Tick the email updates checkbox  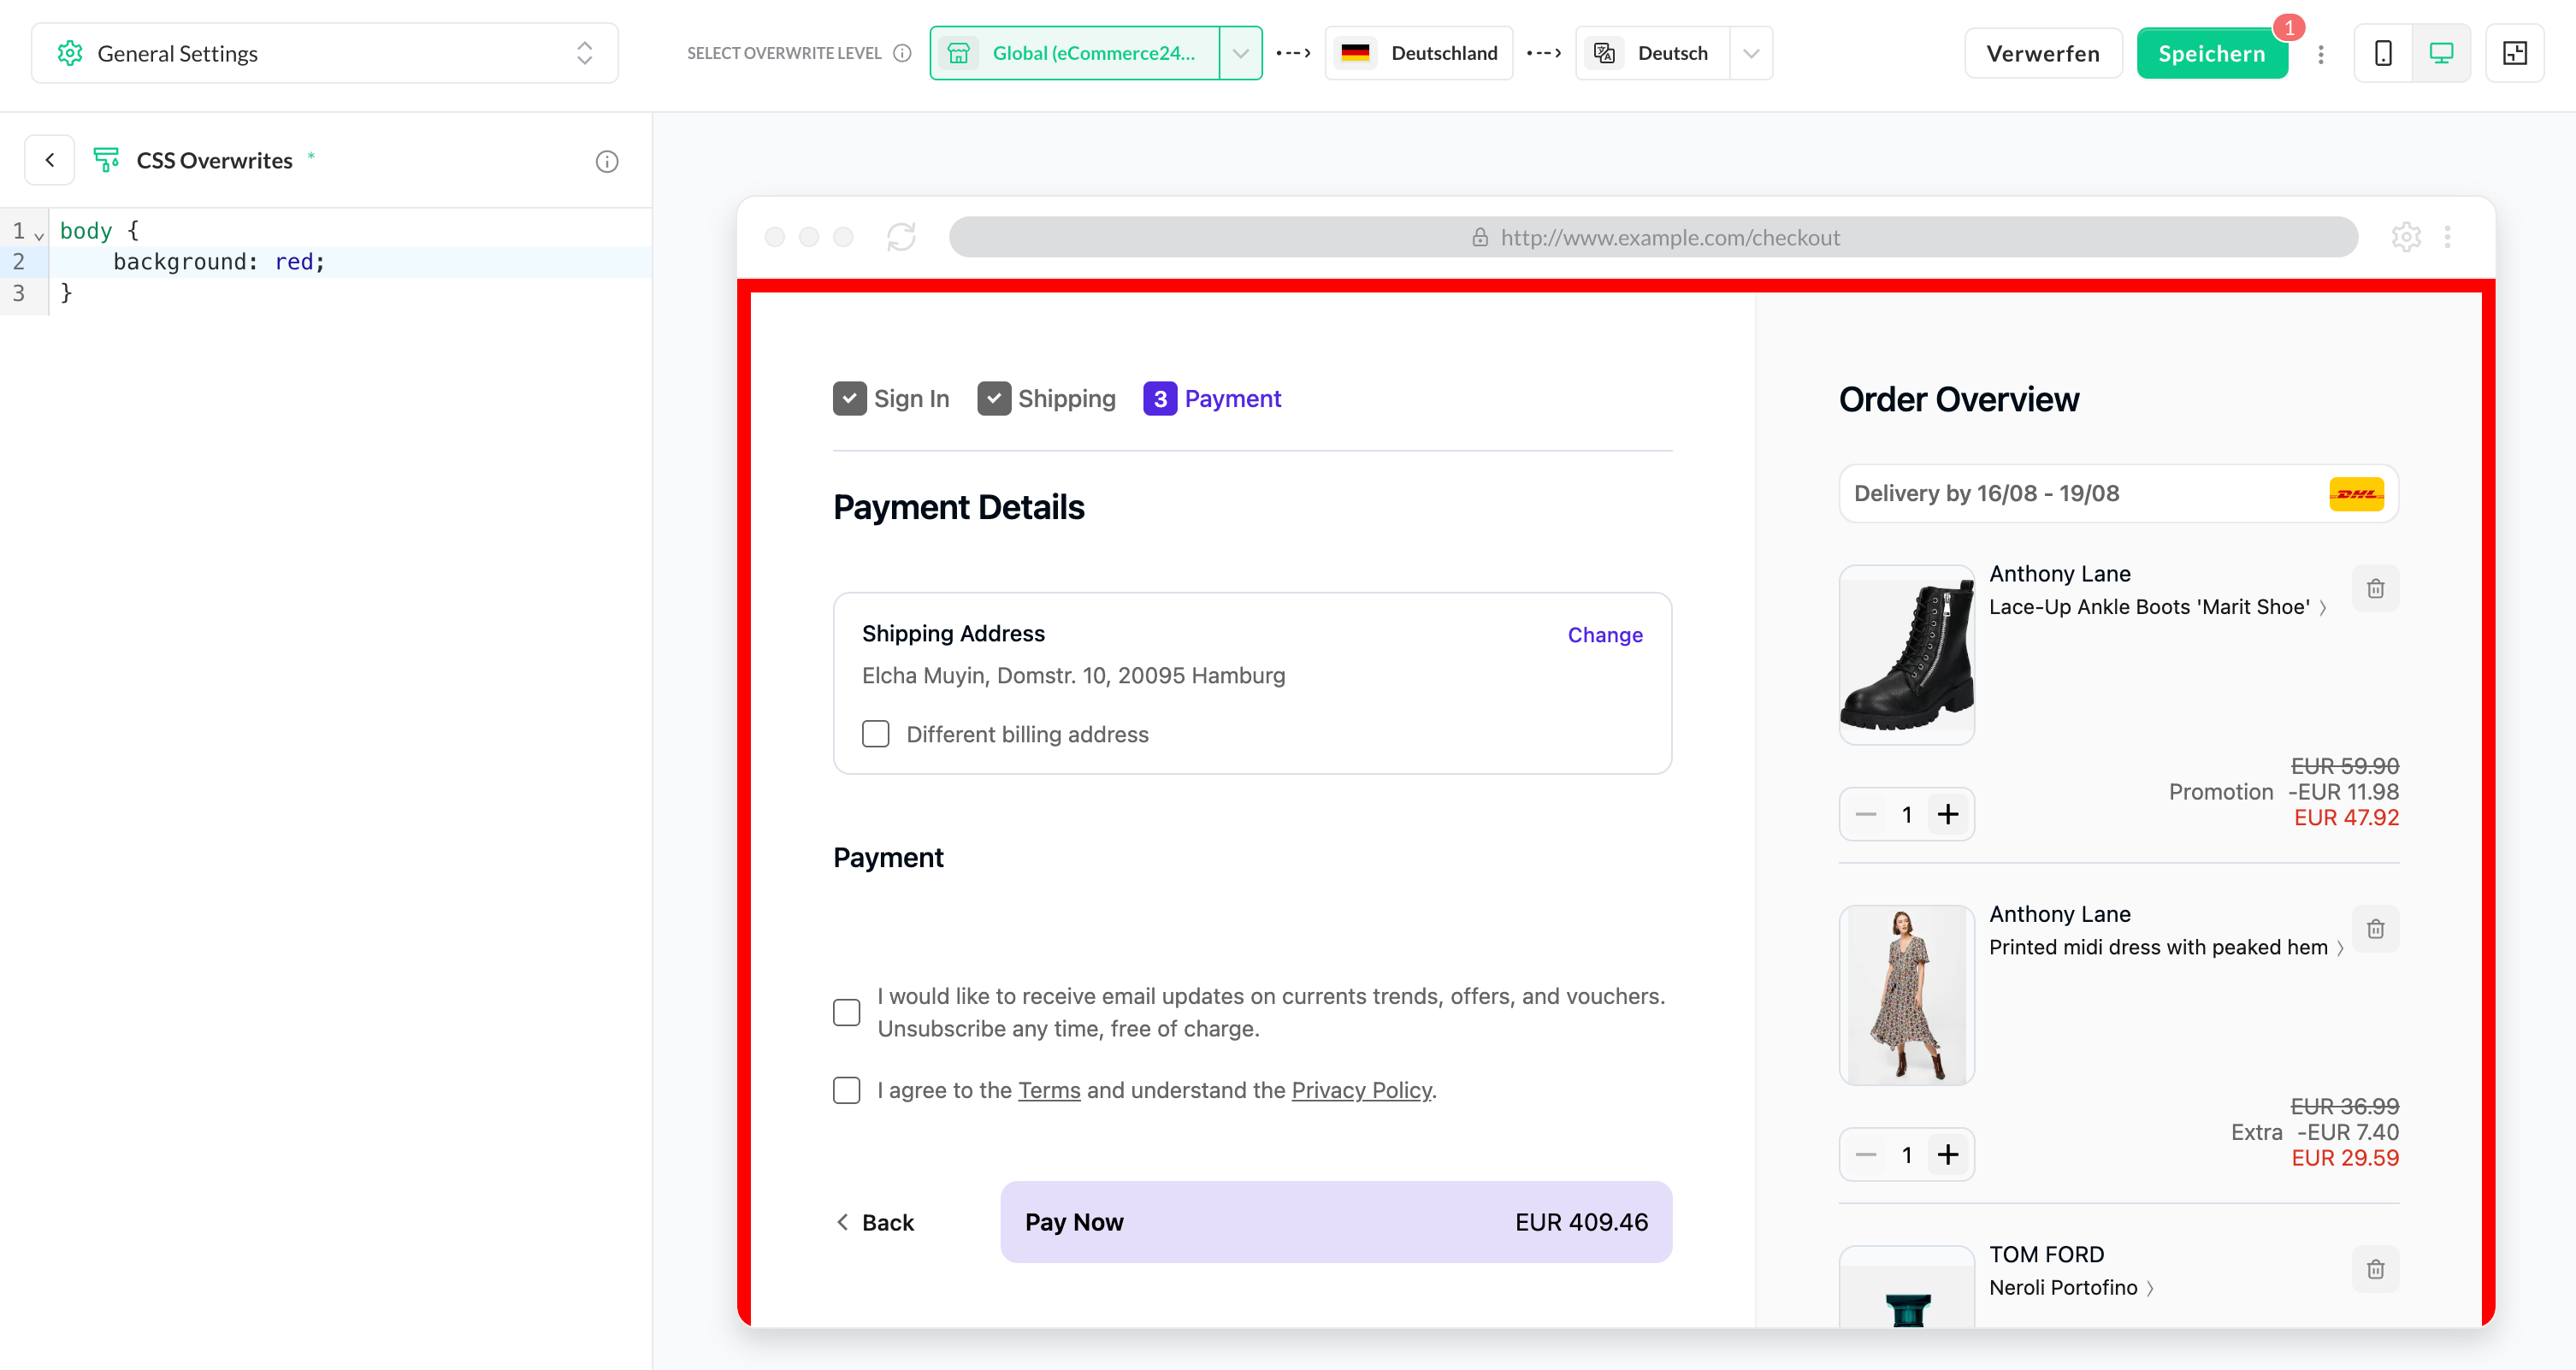847,1012
